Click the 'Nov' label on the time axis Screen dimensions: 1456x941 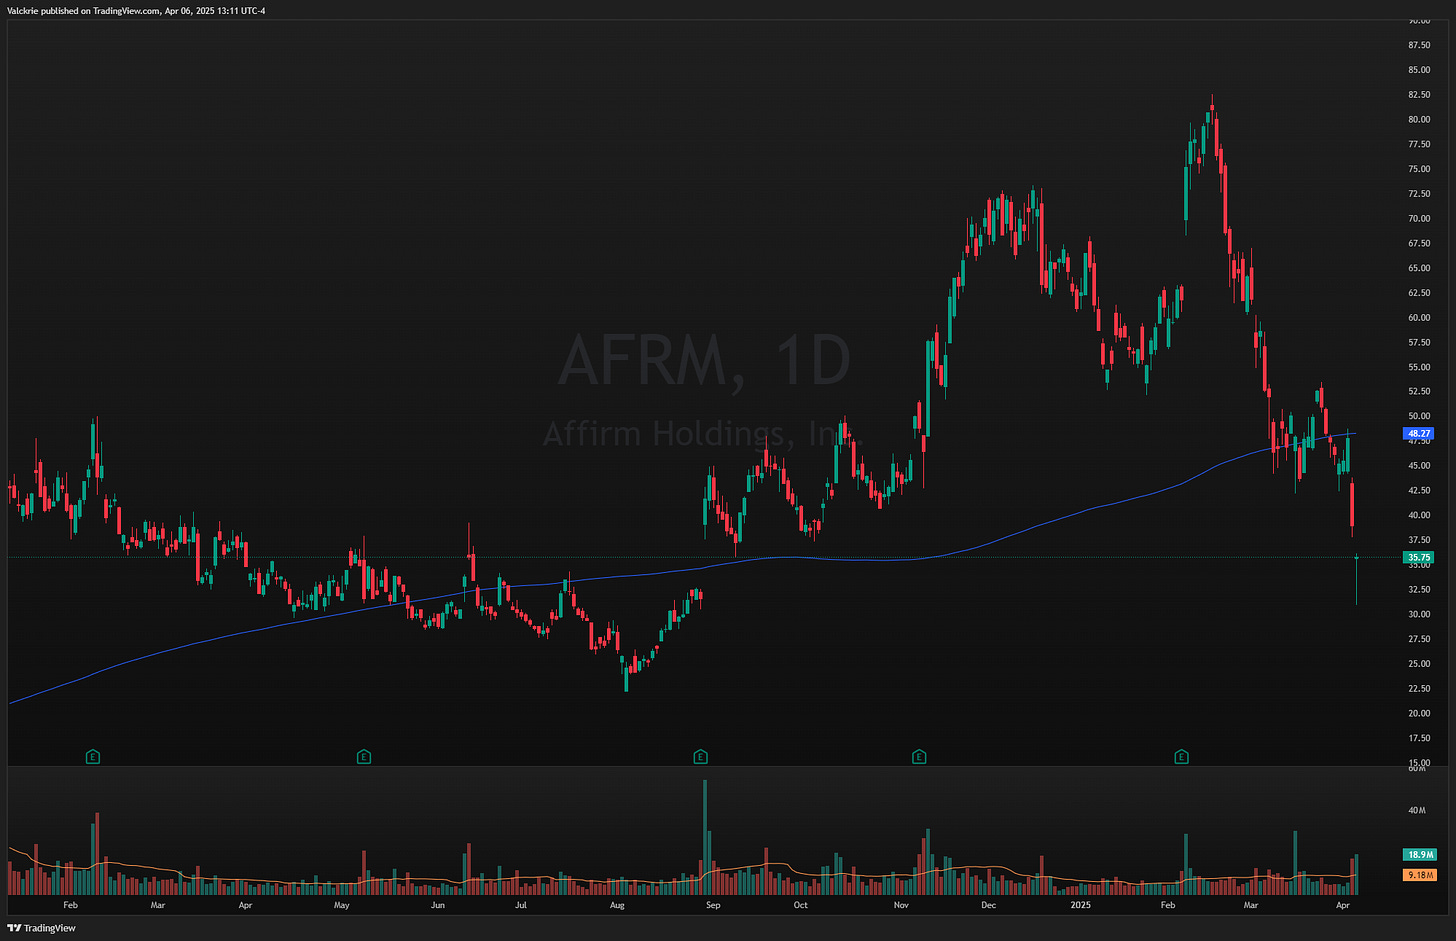pyautogui.click(x=902, y=905)
